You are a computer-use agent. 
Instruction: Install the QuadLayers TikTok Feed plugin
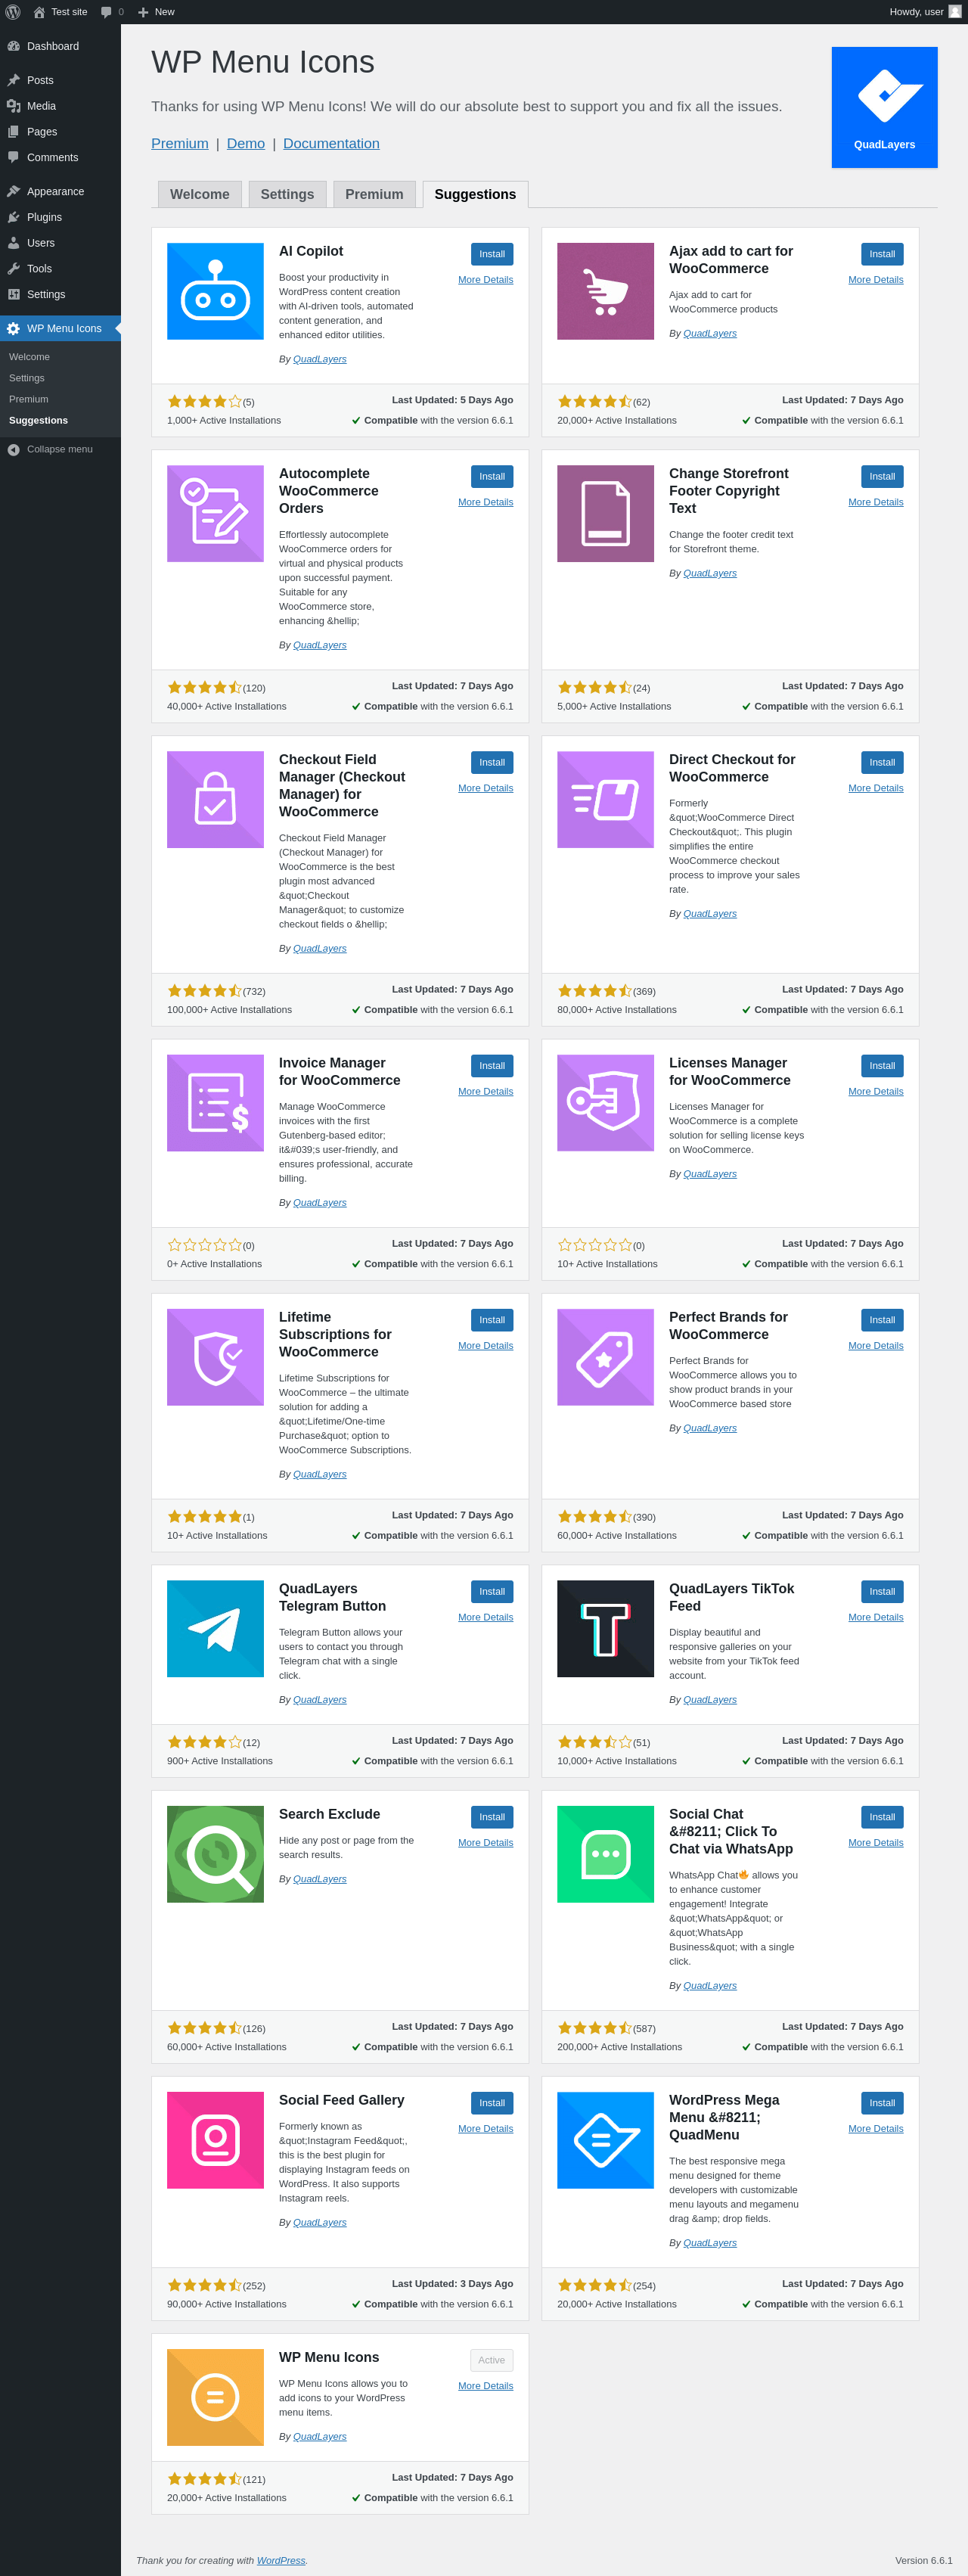click(x=882, y=1591)
